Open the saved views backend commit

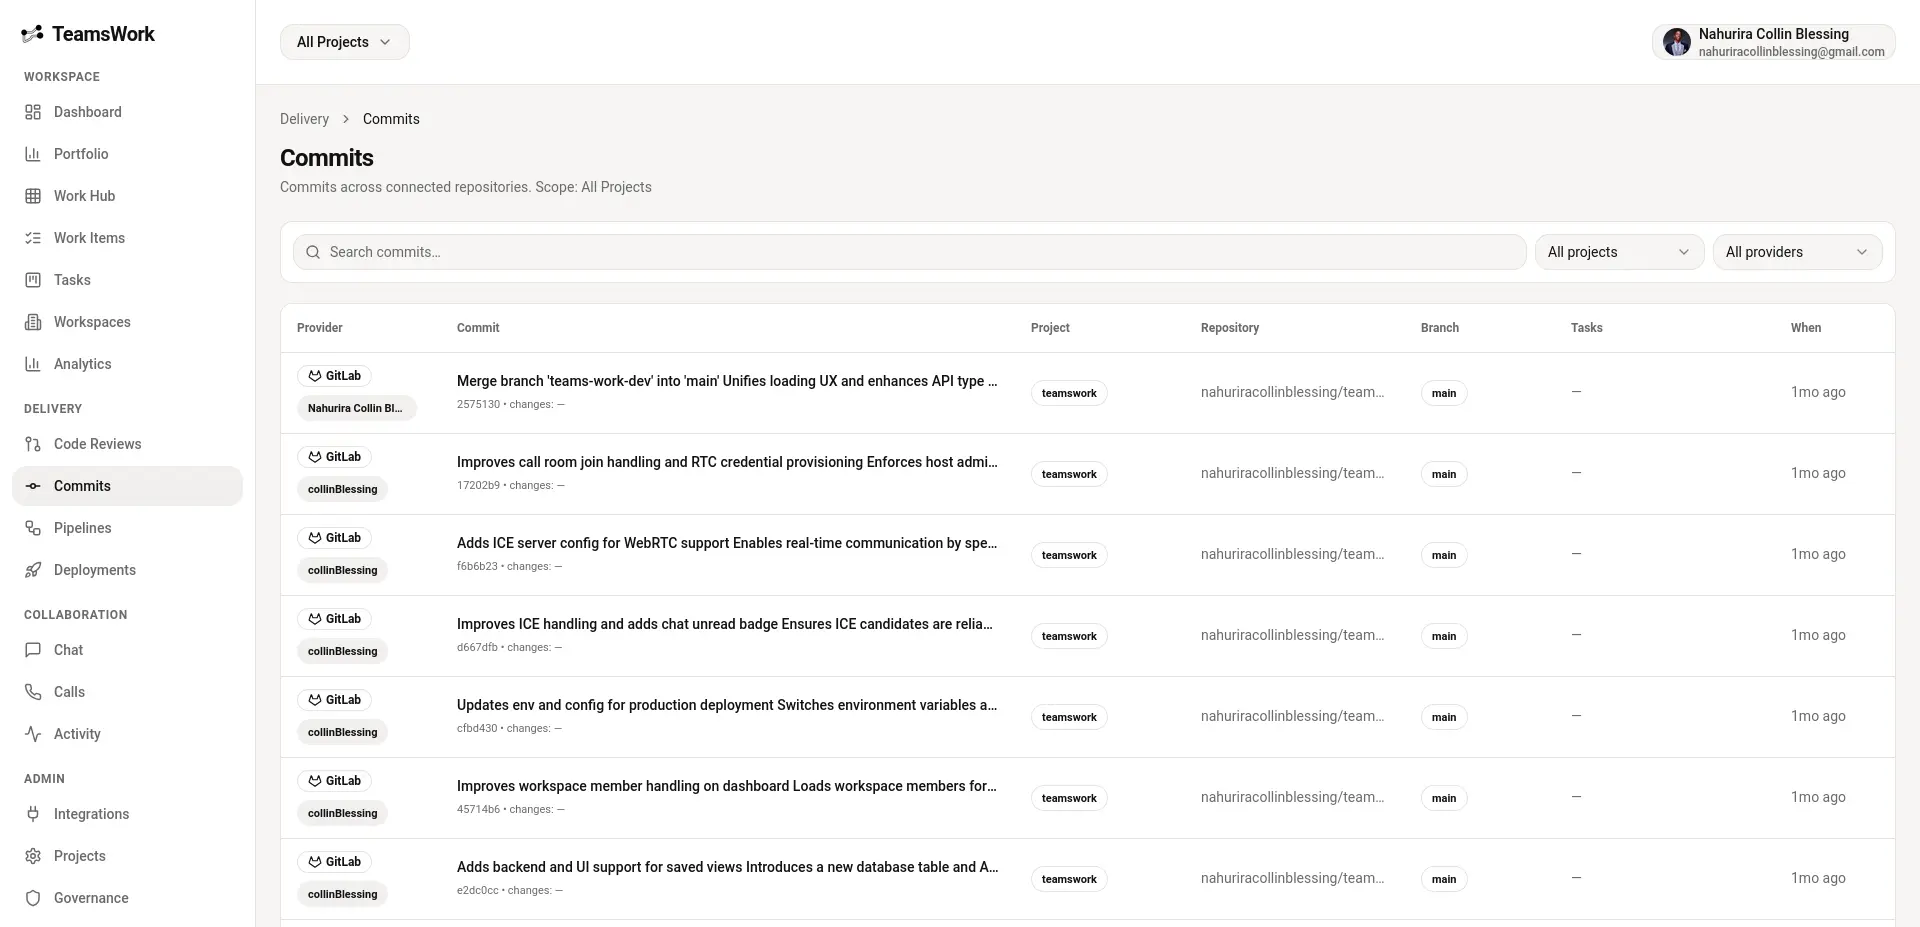[727, 867]
